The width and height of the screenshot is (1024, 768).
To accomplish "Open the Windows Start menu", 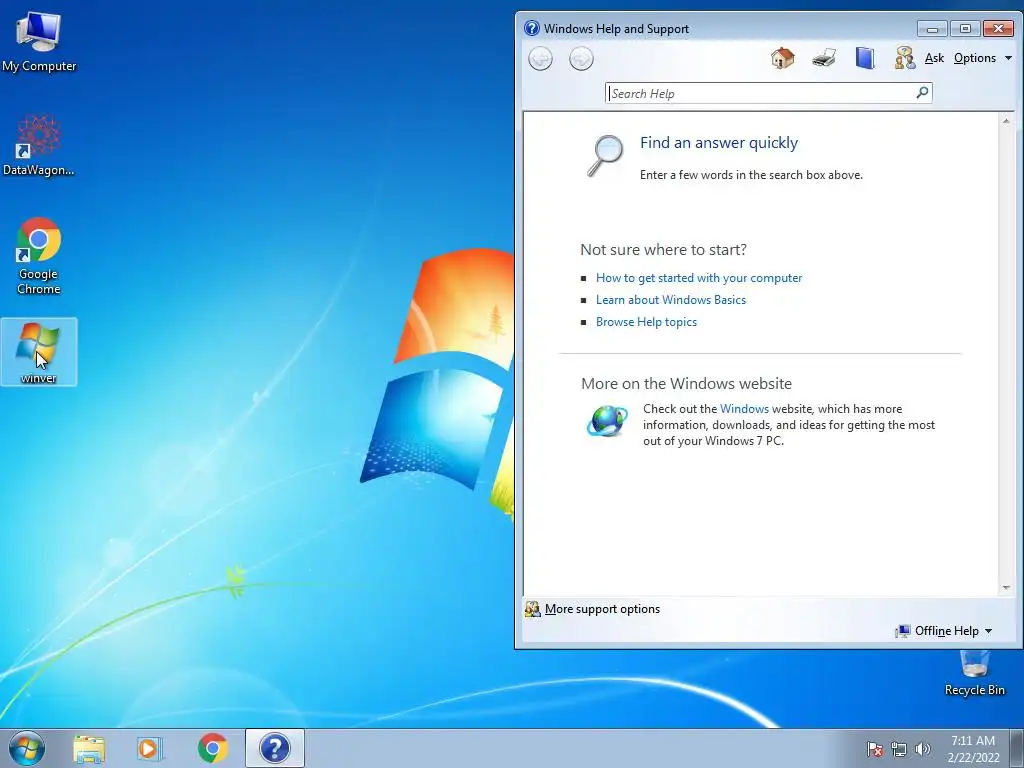I will tap(27, 748).
